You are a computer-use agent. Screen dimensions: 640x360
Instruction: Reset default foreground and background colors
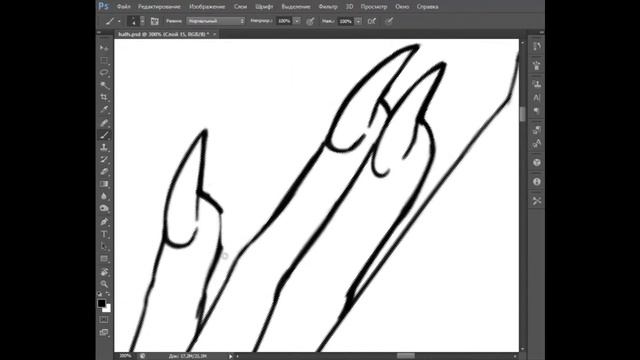[x=100, y=294]
